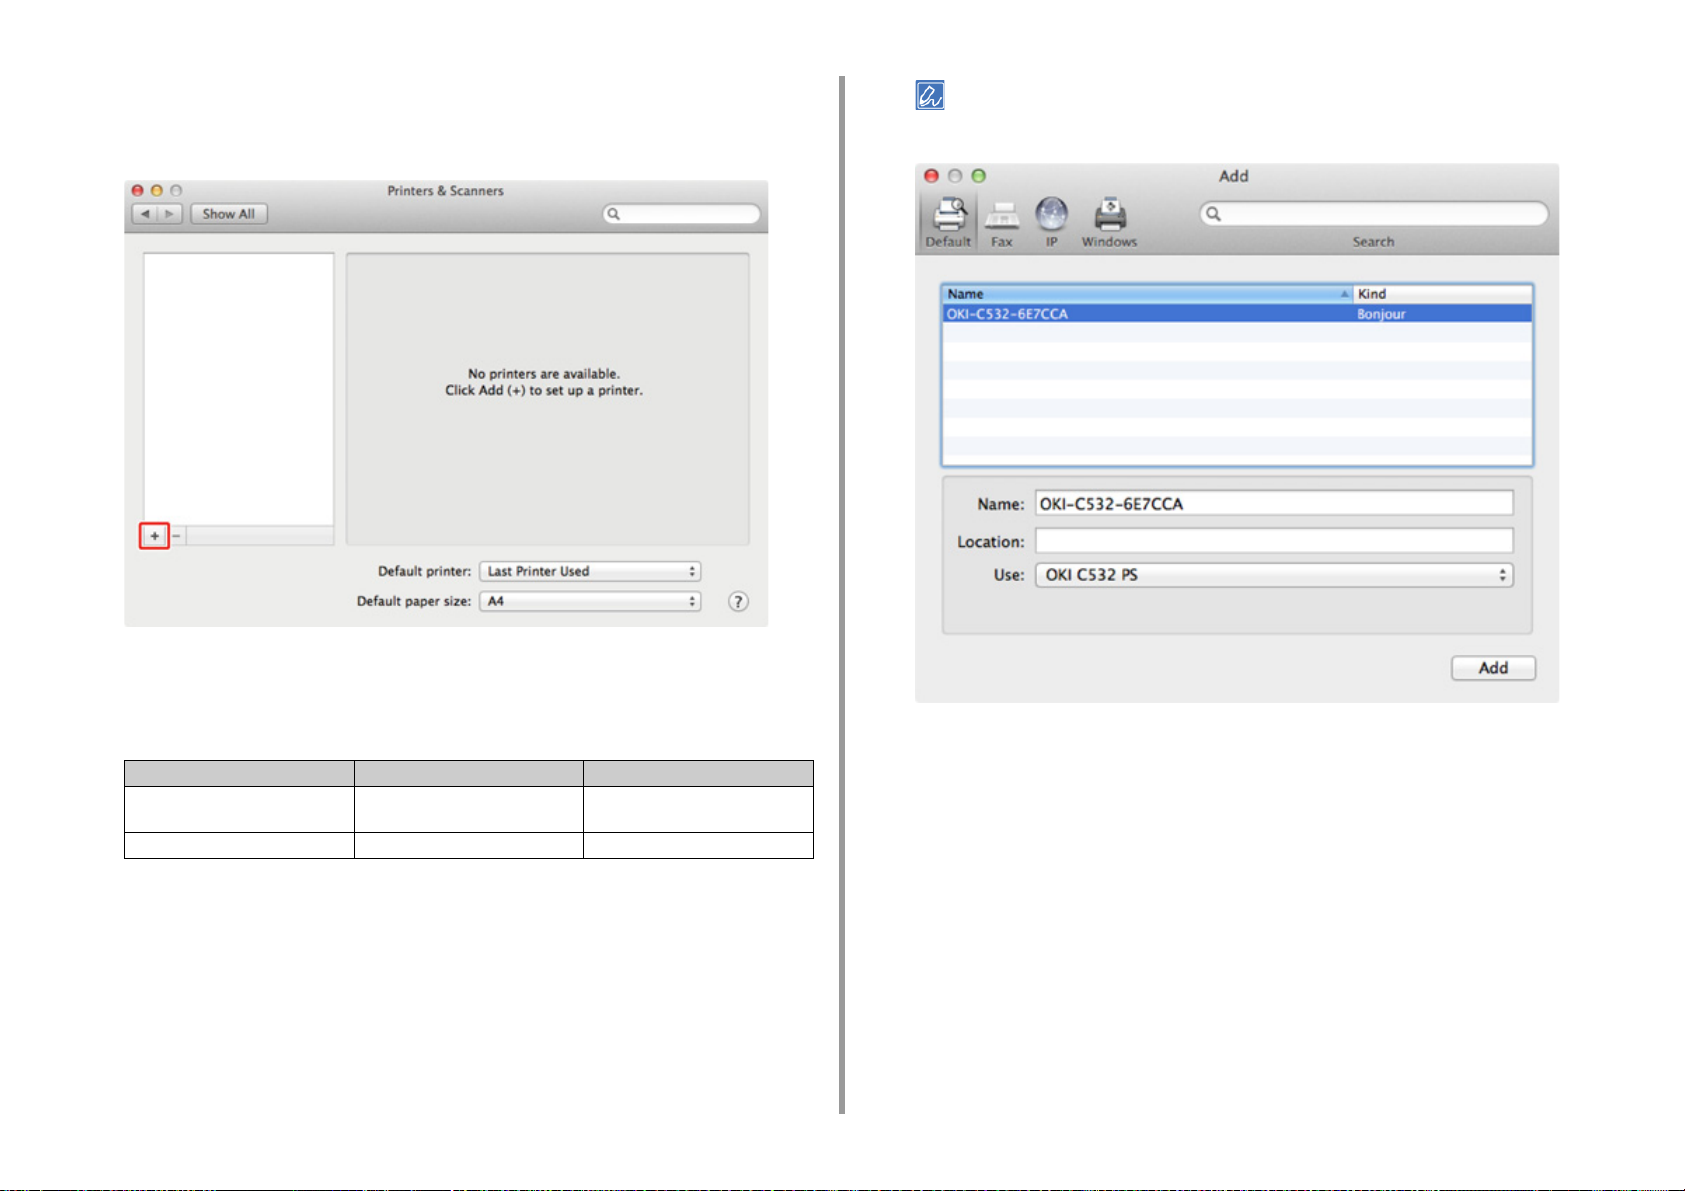Viewport: 1685px width, 1191px height.
Task: Click the add printer plus button
Action: pyautogui.click(x=154, y=536)
